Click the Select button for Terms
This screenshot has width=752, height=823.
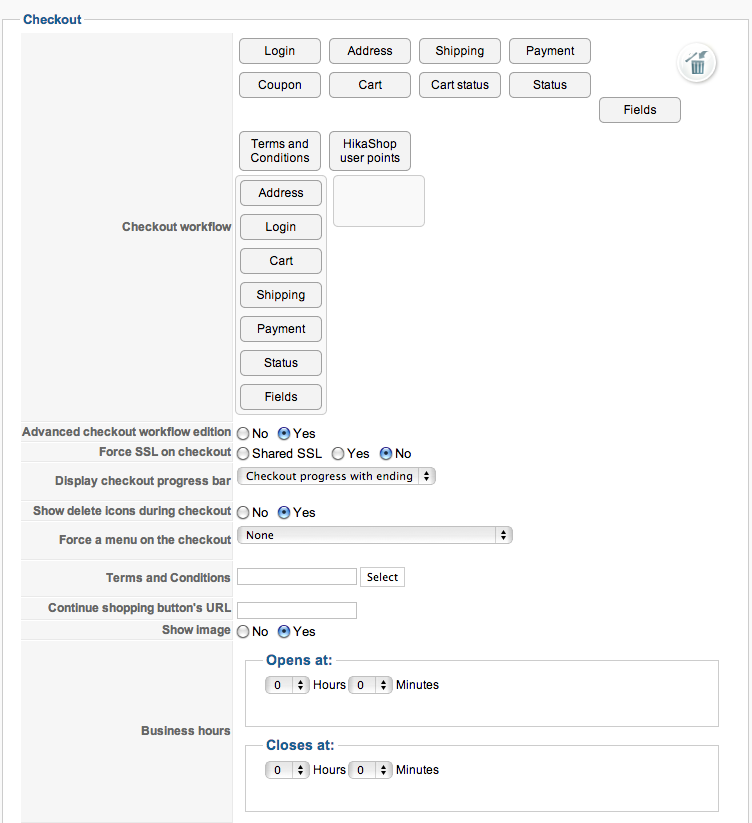(382, 577)
